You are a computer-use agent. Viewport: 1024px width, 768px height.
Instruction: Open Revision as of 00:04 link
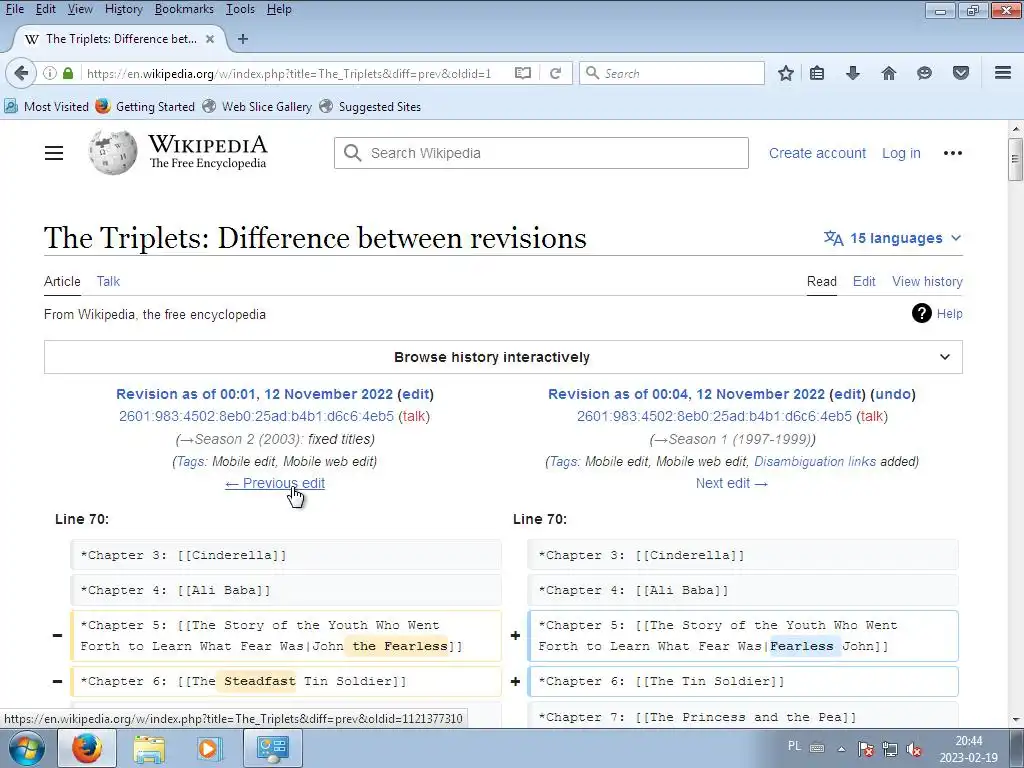tap(686, 394)
